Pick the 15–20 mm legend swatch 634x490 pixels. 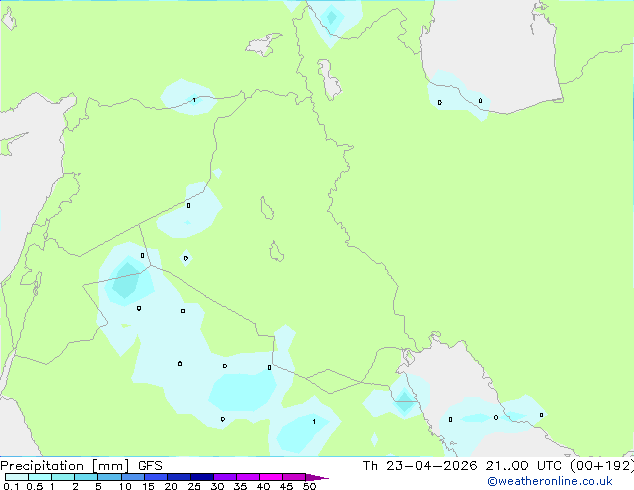(x=156, y=477)
